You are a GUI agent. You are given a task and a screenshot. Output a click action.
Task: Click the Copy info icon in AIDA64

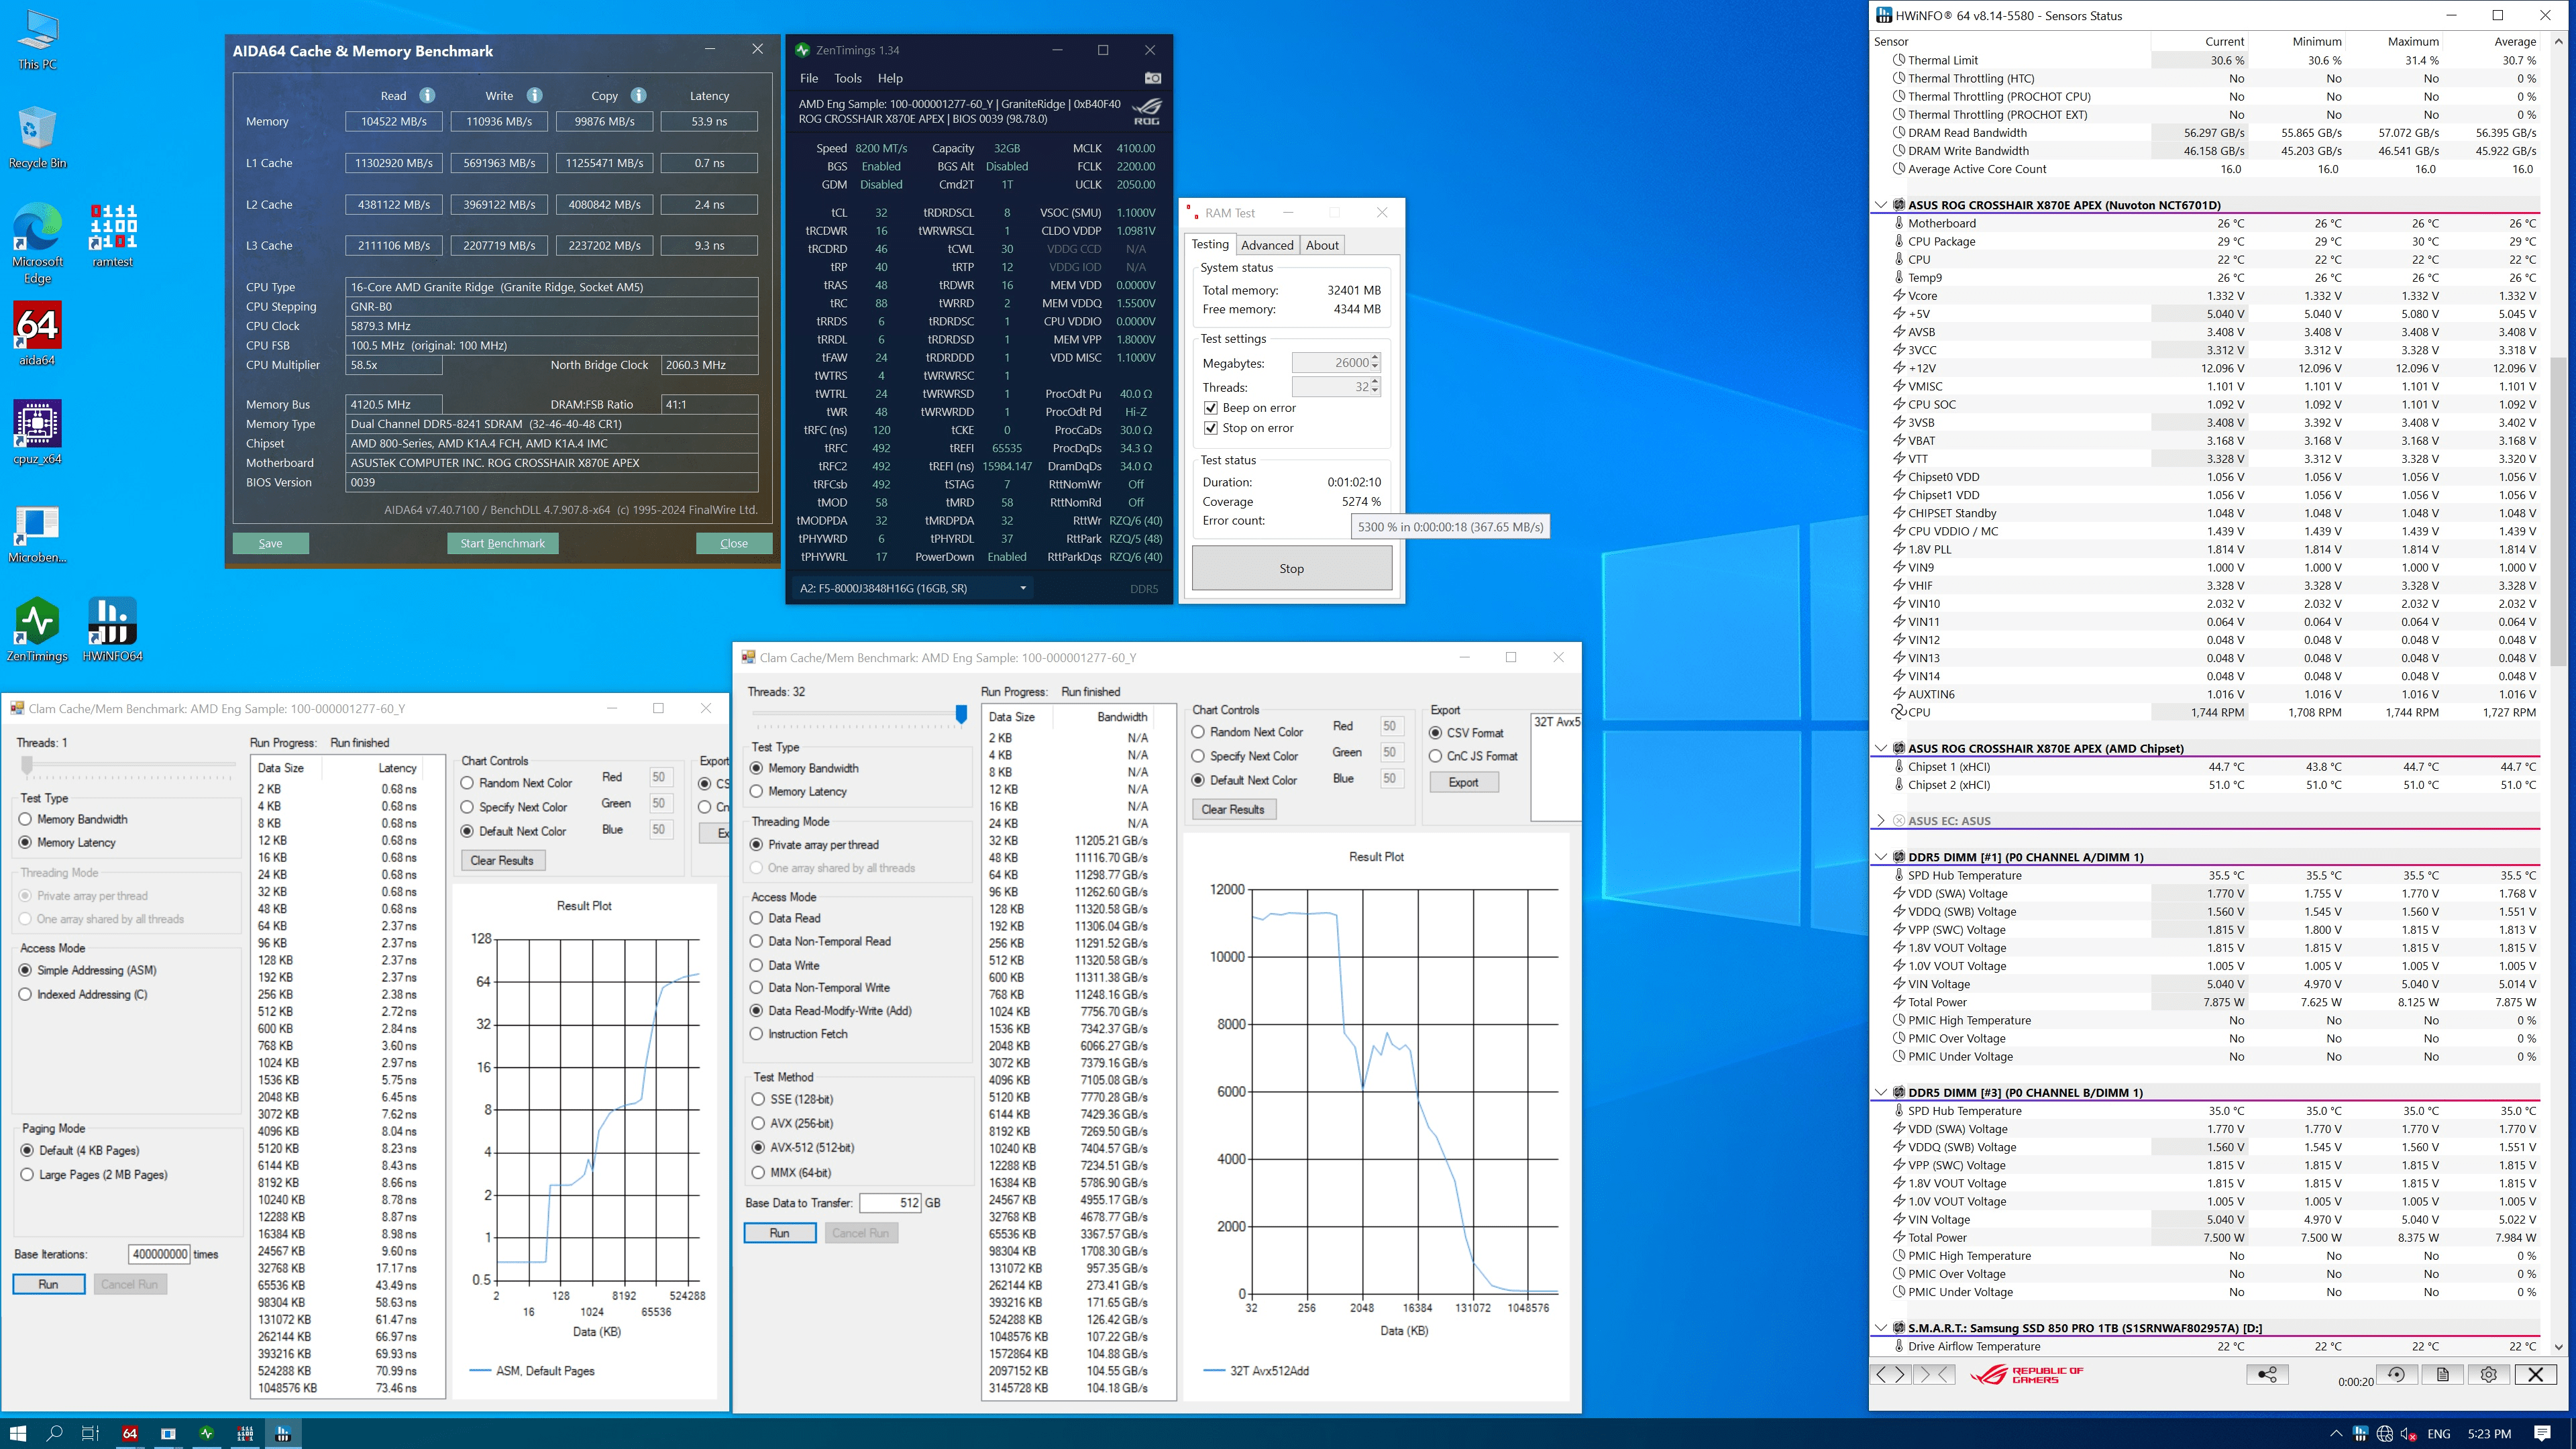coord(639,96)
